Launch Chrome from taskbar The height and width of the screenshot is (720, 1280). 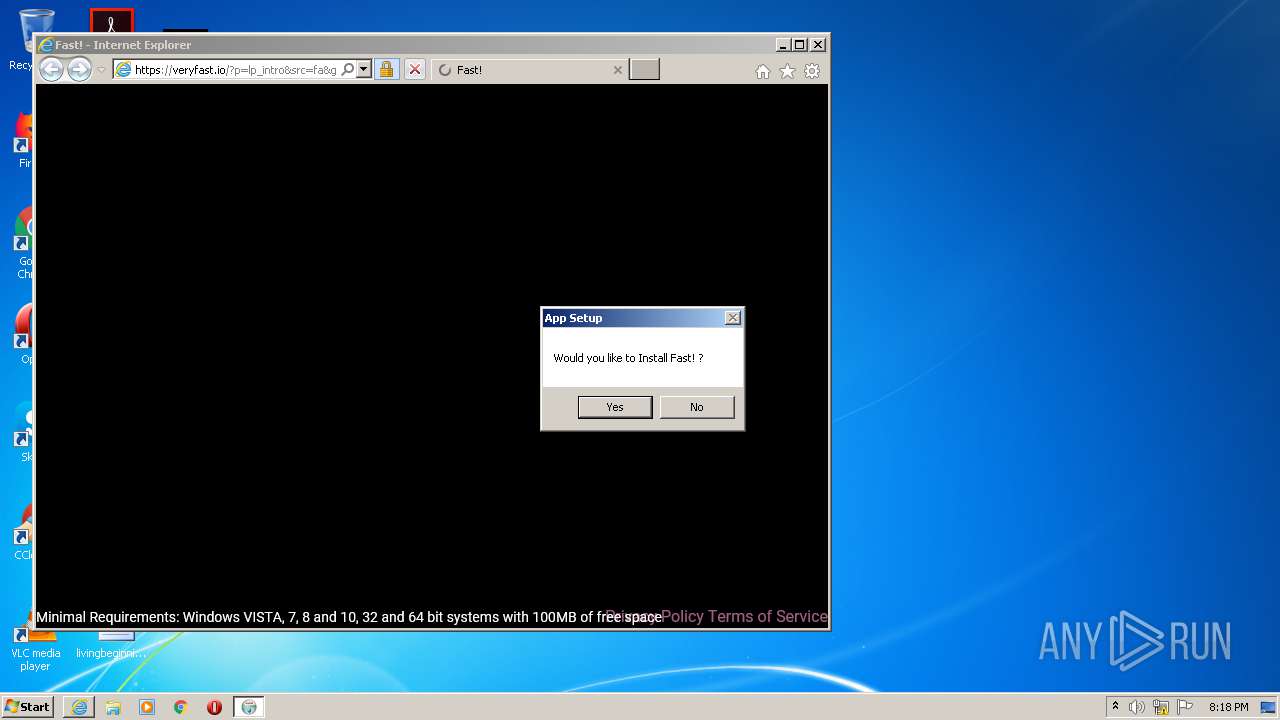[x=181, y=707]
